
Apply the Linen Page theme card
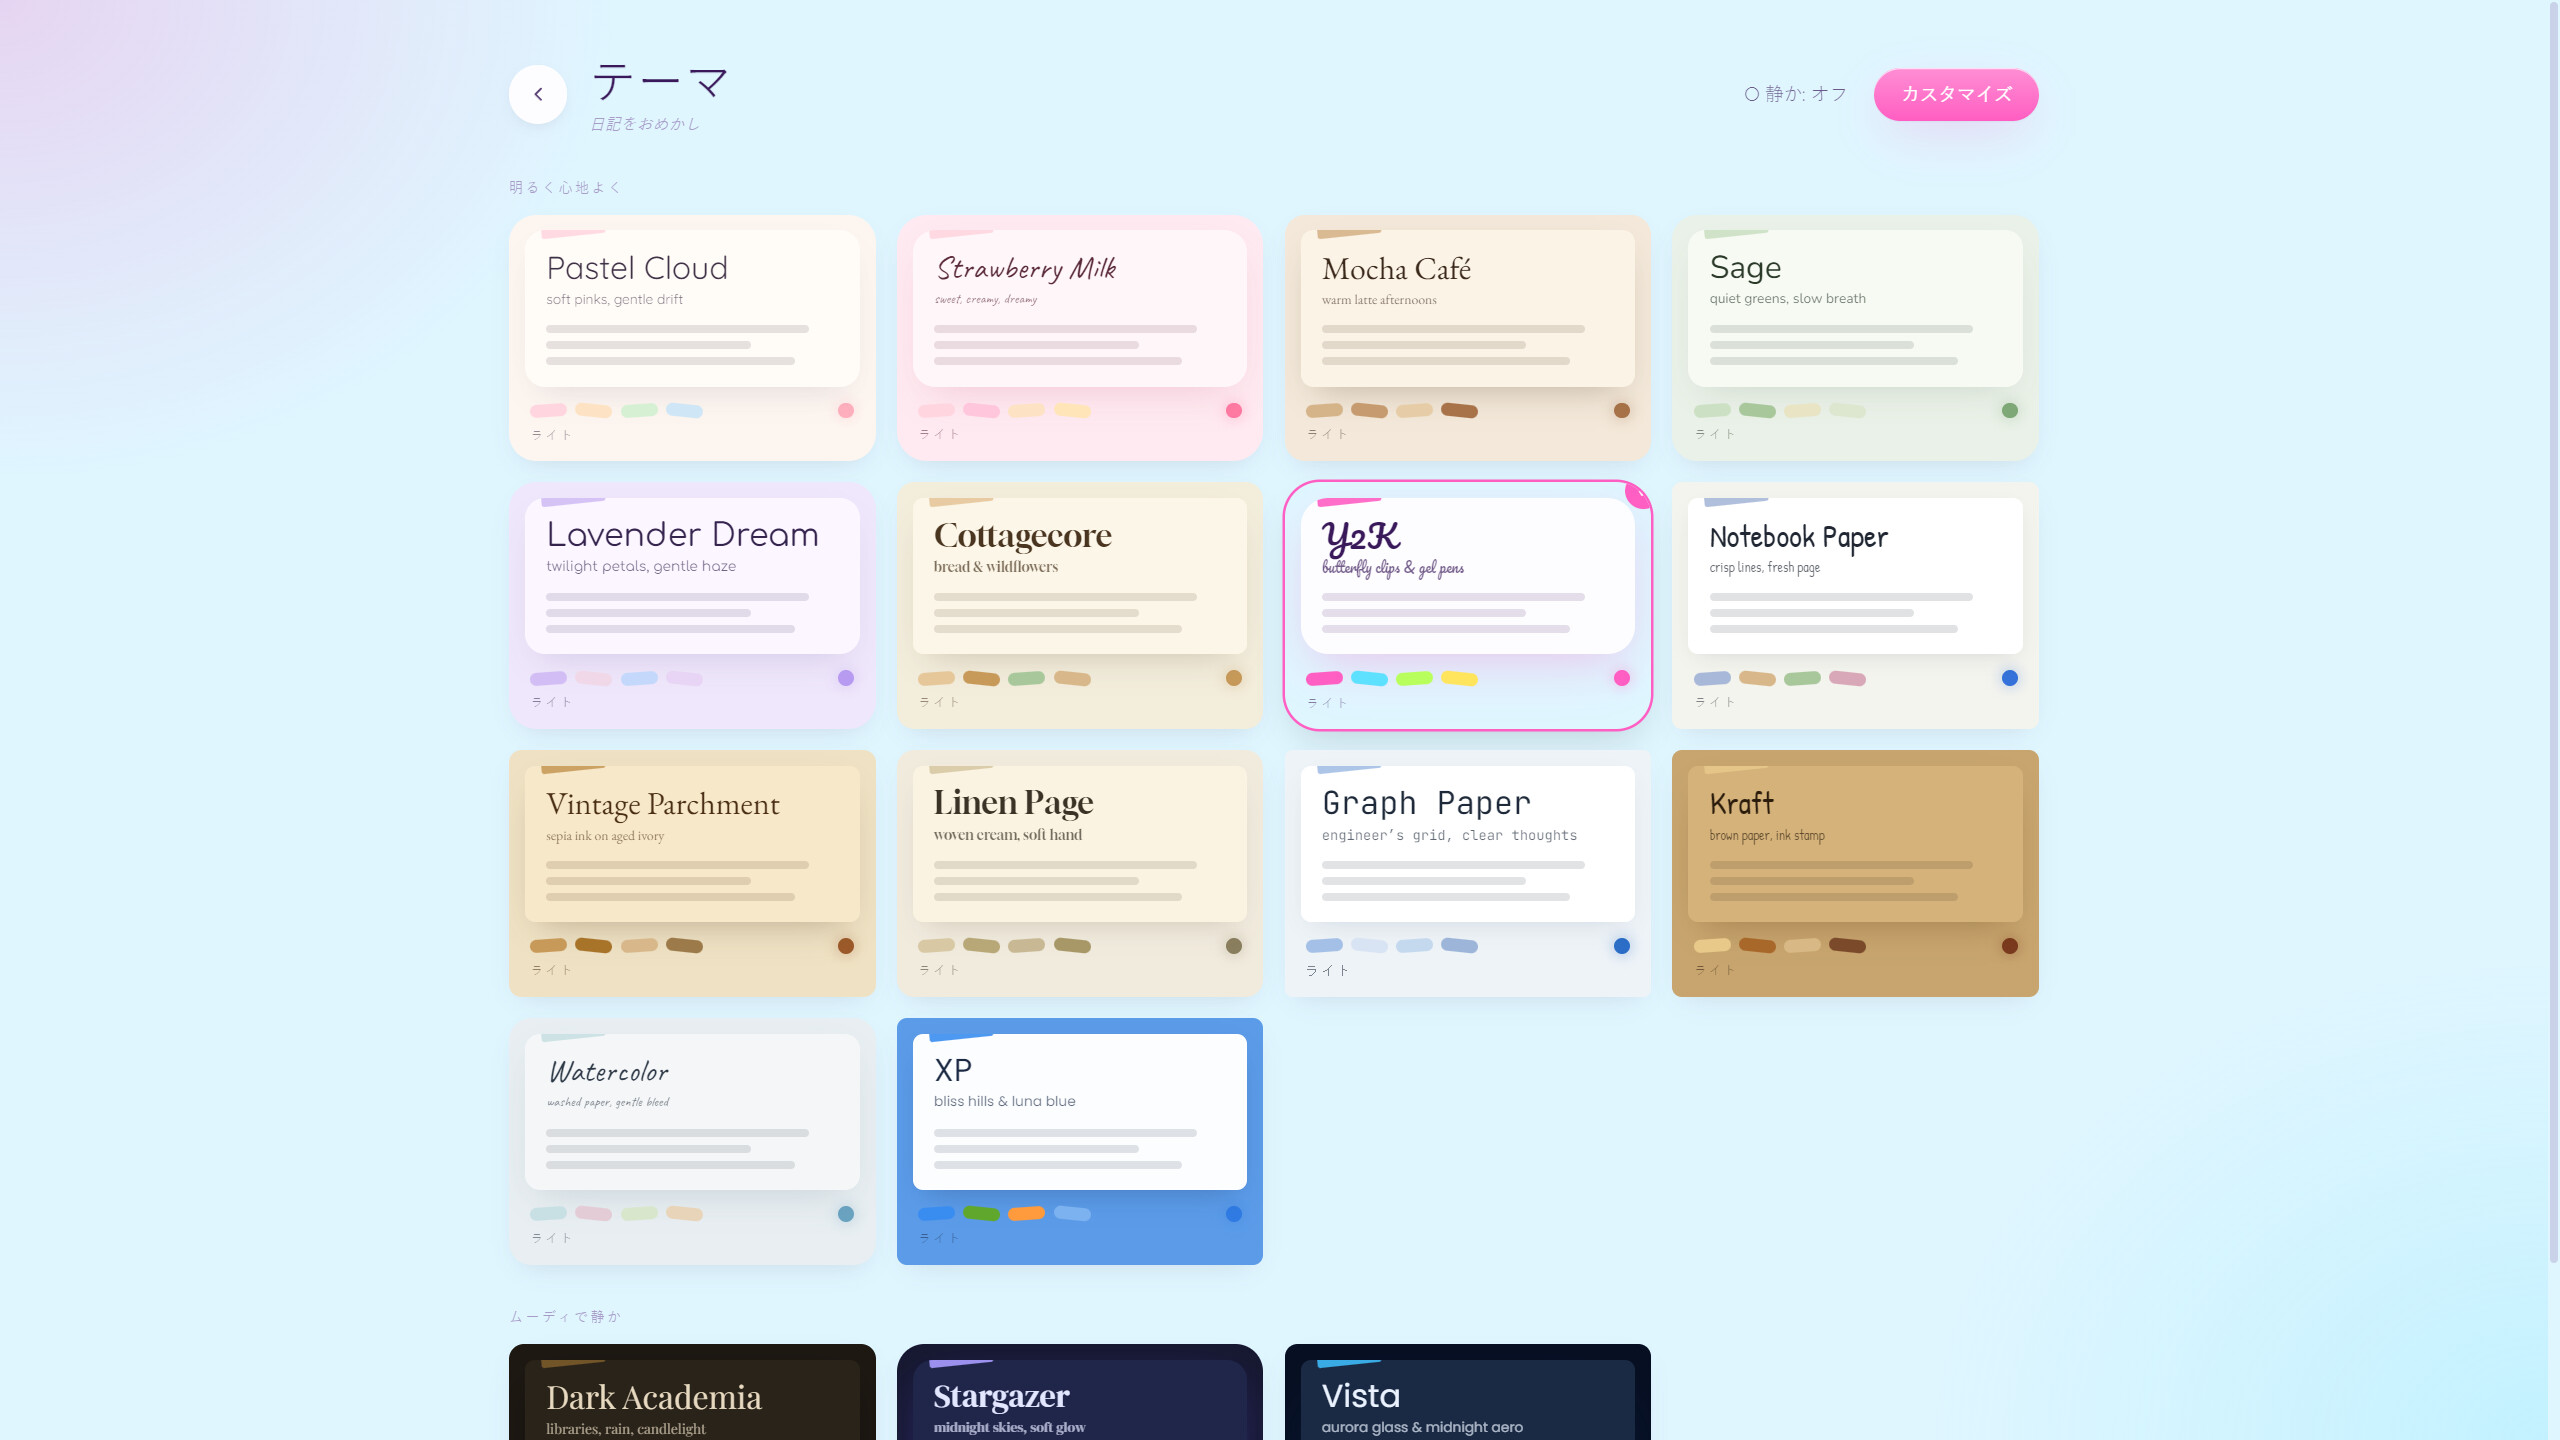point(1080,873)
